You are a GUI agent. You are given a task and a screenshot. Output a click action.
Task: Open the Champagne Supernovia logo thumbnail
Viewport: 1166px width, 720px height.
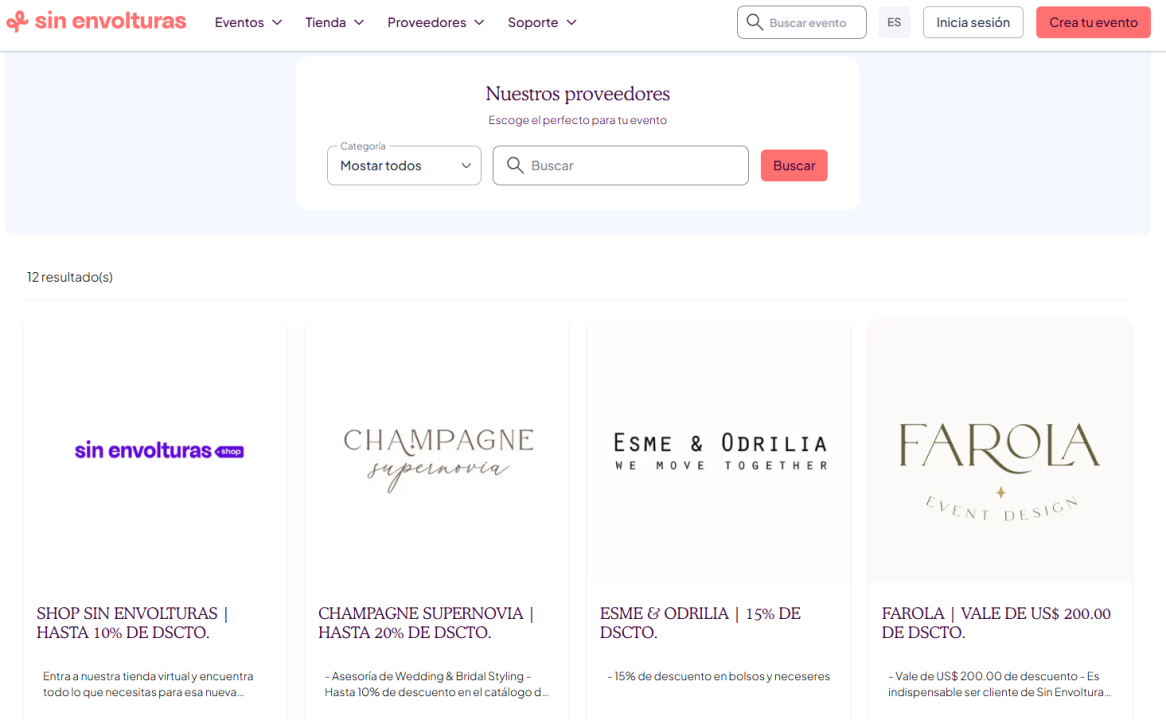437,451
